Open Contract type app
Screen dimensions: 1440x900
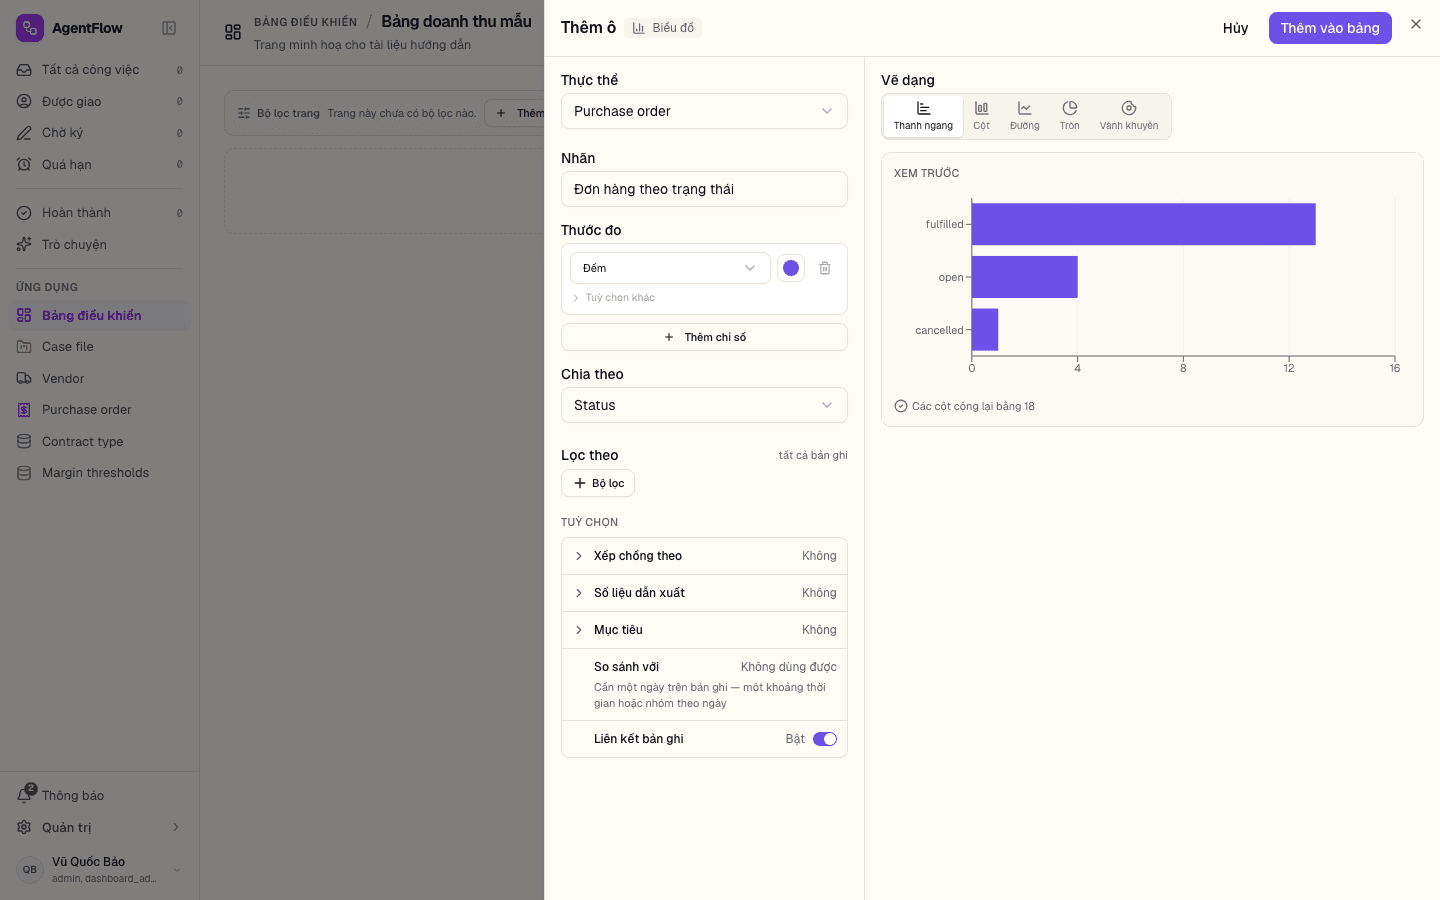coord(100,441)
